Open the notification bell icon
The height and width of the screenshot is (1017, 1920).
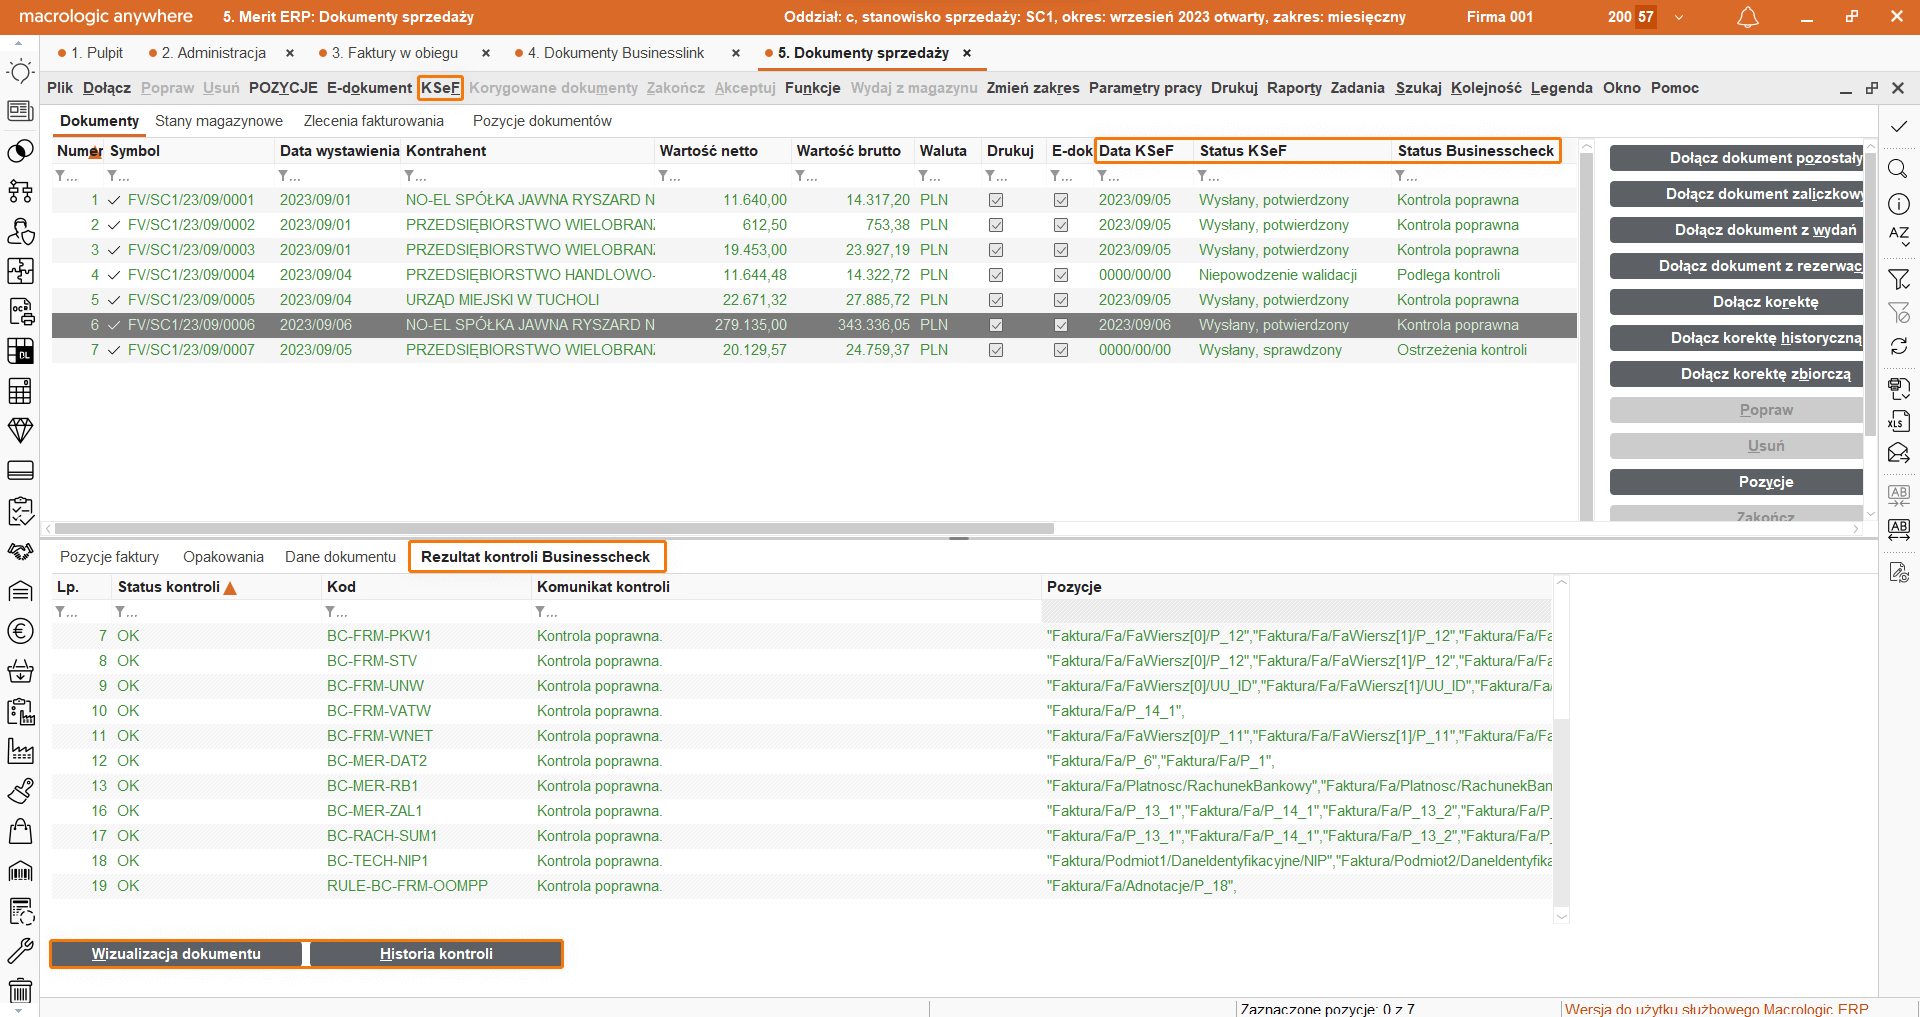pos(1747,17)
